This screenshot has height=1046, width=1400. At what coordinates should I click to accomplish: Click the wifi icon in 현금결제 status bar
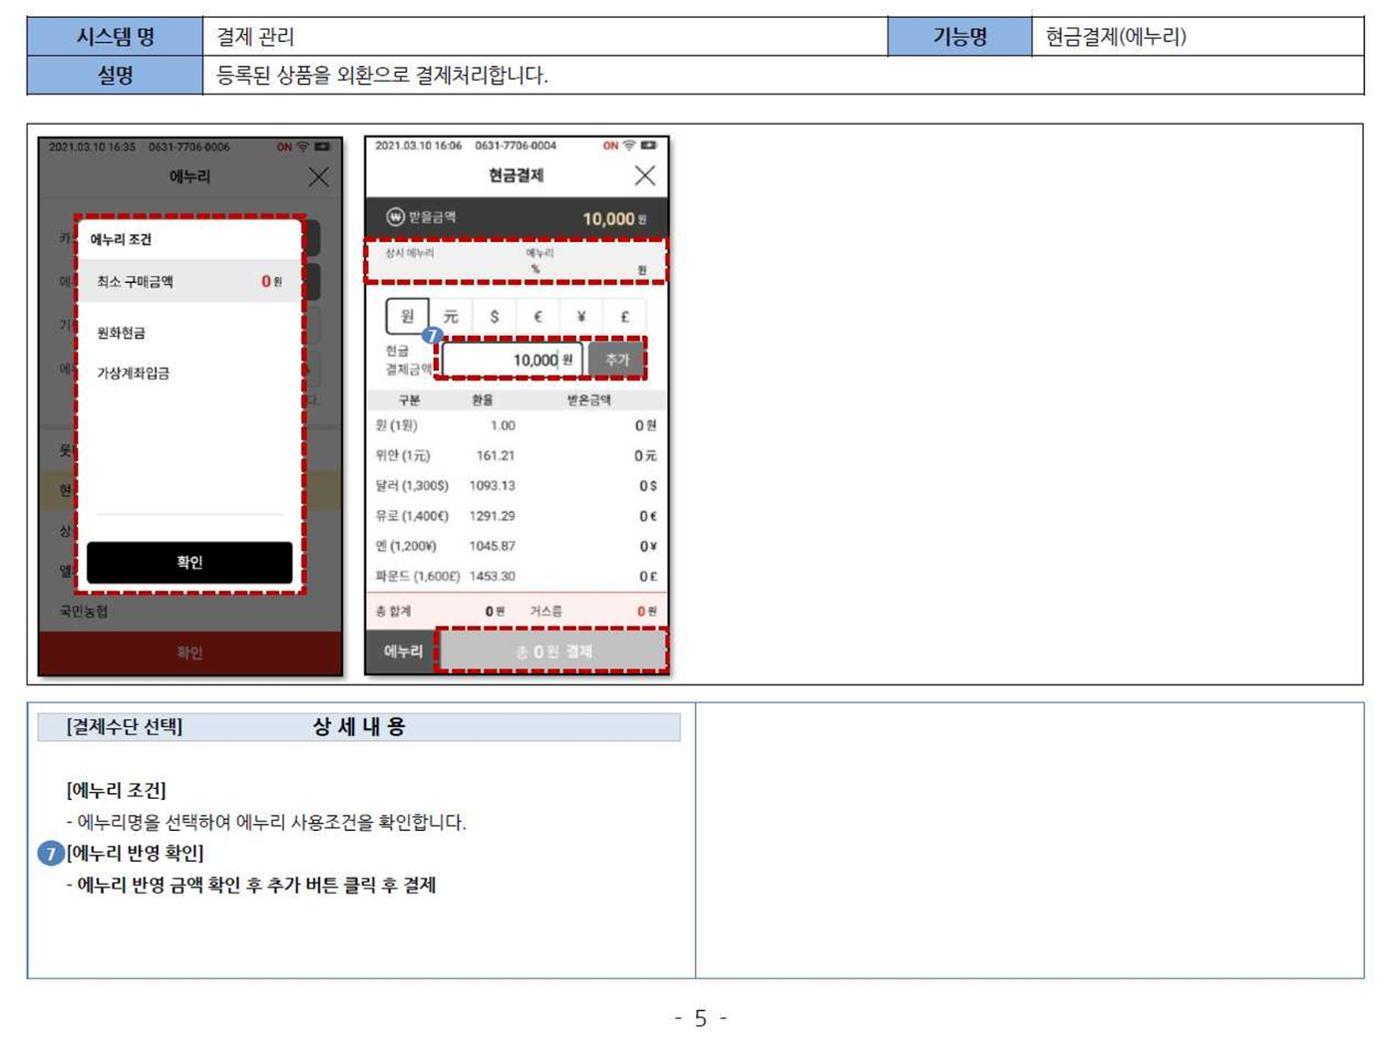coord(629,146)
